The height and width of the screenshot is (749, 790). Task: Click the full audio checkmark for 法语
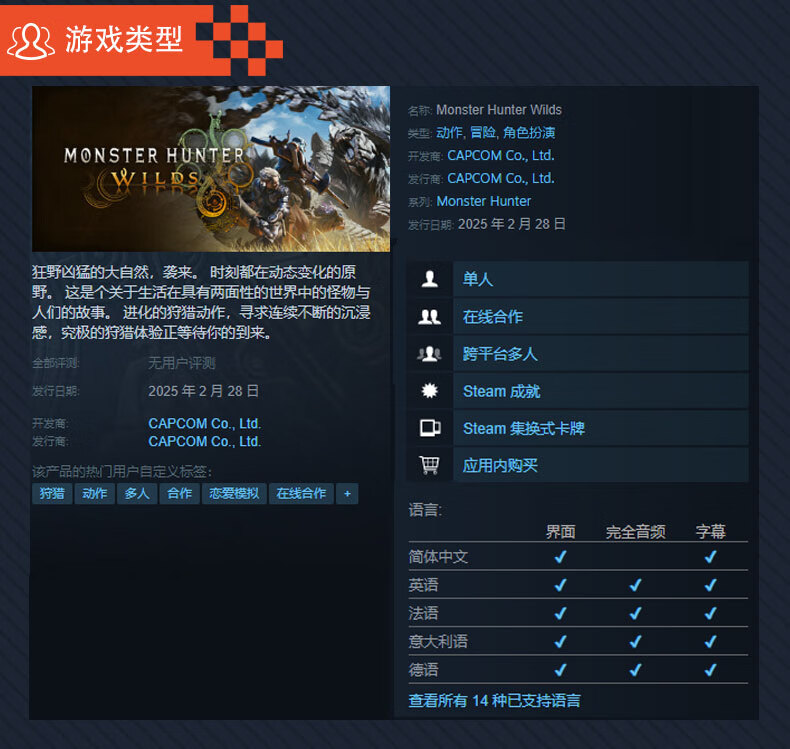(635, 613)
